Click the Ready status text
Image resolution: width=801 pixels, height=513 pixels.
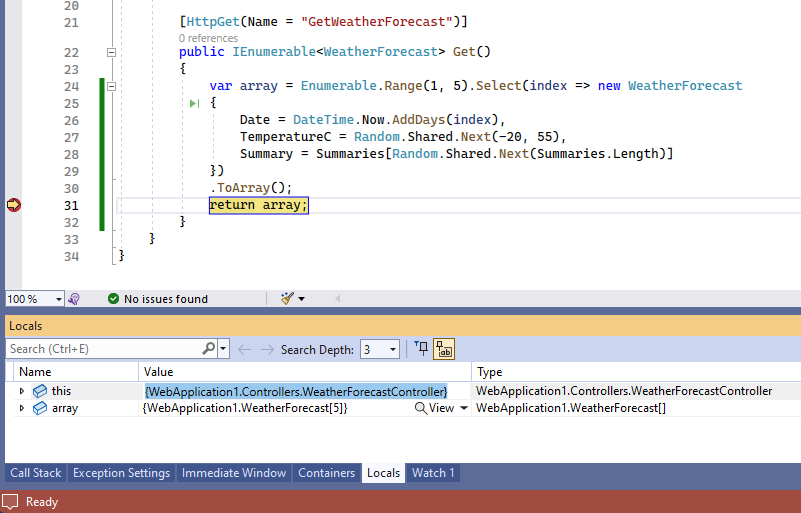pyautogui.click(x=42, y=502)
